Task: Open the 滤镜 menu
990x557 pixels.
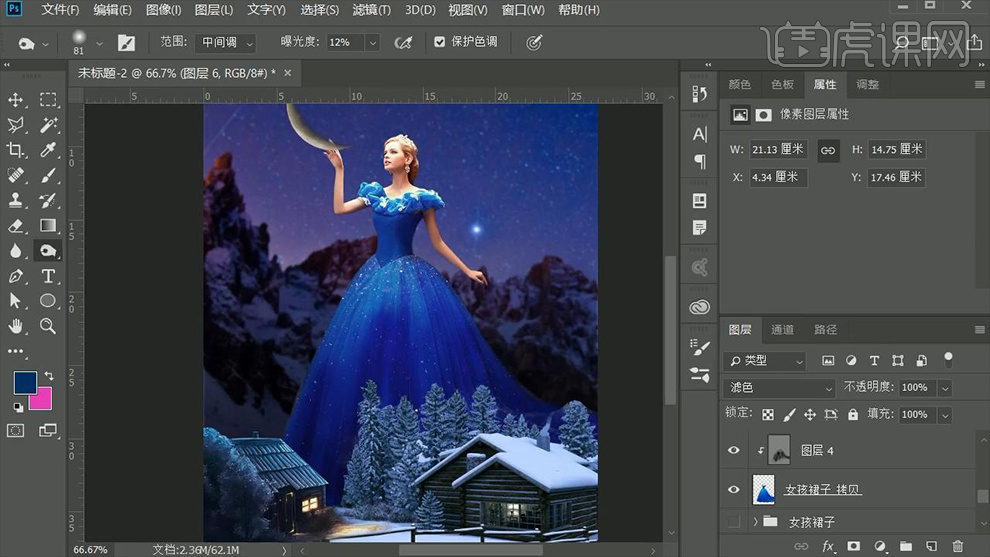Action: [x=372, y=10]
